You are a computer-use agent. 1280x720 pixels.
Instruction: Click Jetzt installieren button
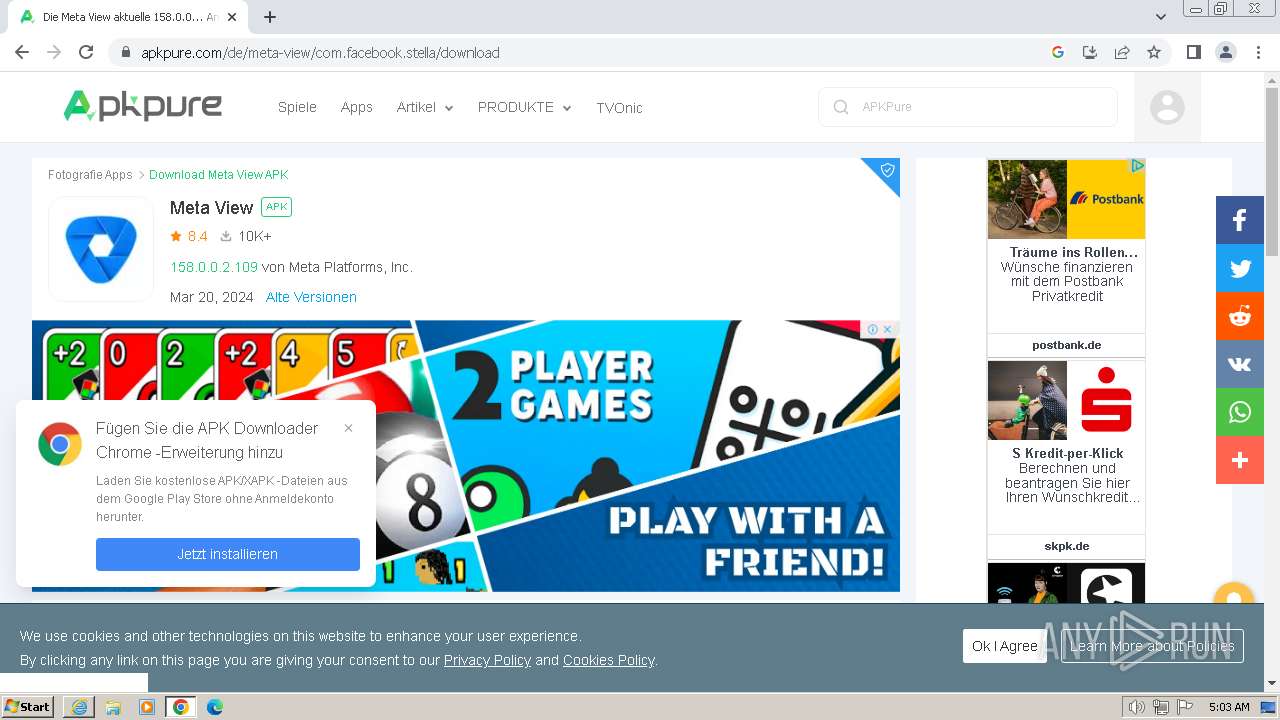pyautogui.click(x=228, y=554)
